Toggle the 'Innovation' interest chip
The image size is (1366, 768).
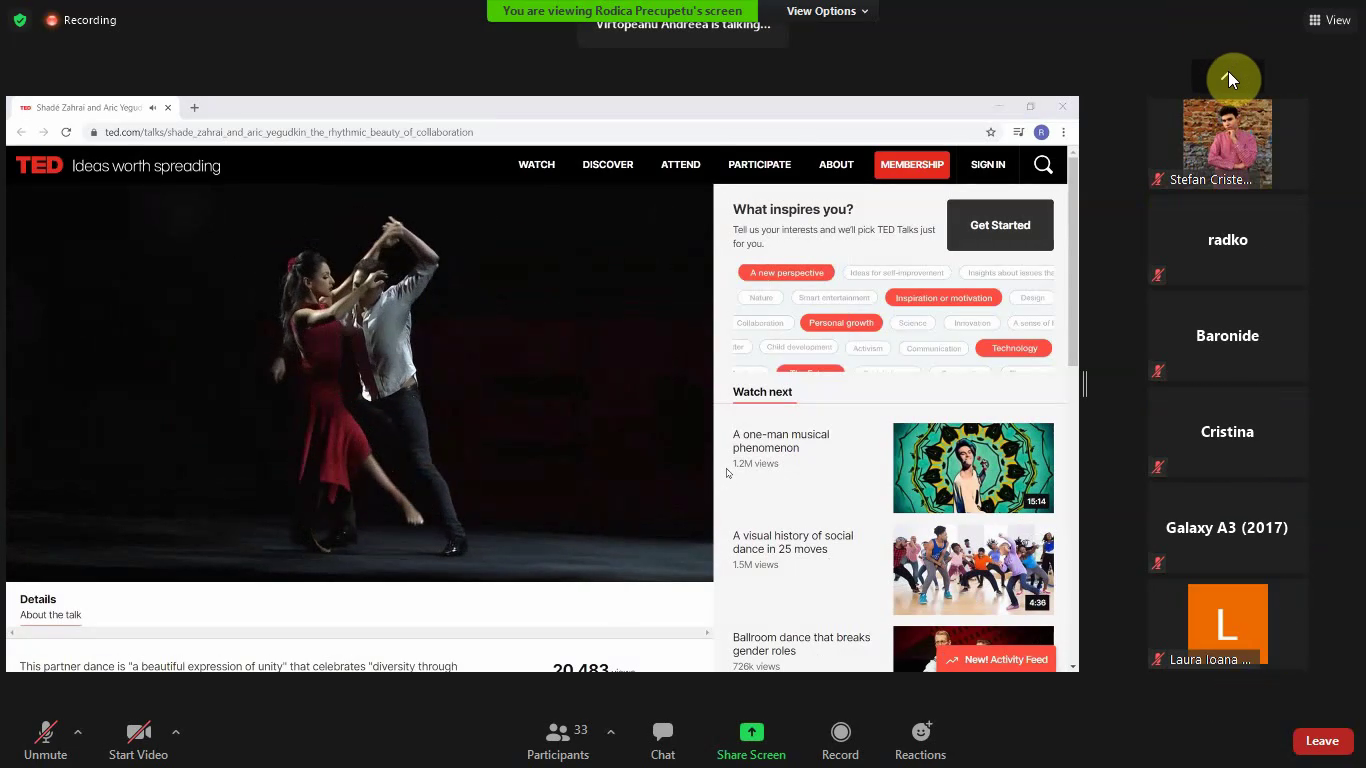972,323
